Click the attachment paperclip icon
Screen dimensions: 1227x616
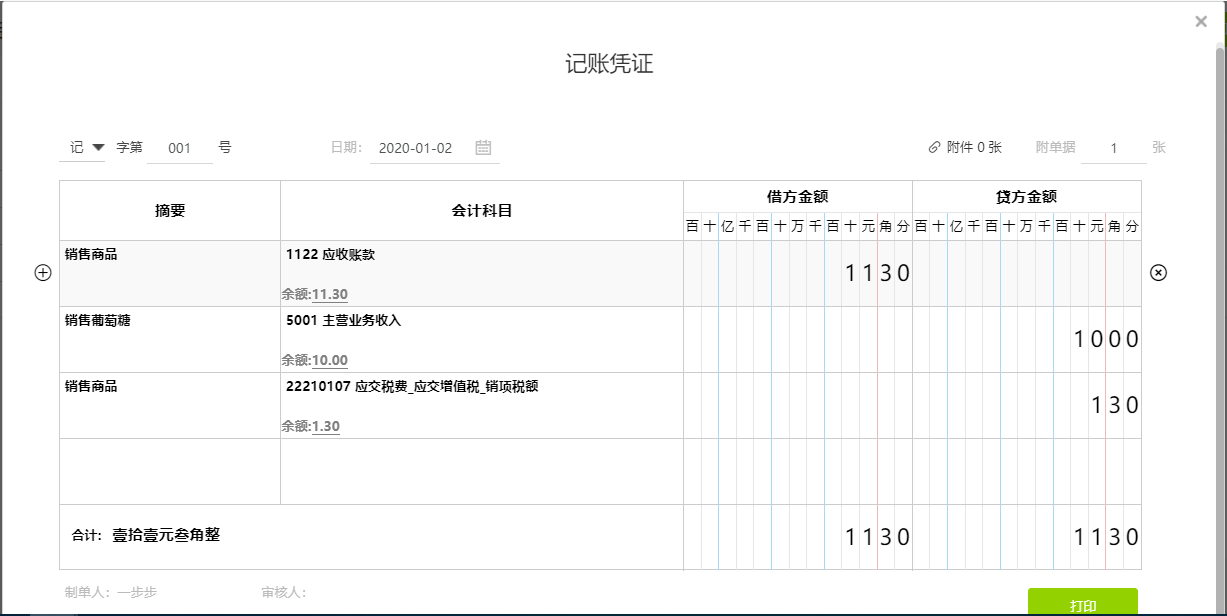tap(935, 148)
